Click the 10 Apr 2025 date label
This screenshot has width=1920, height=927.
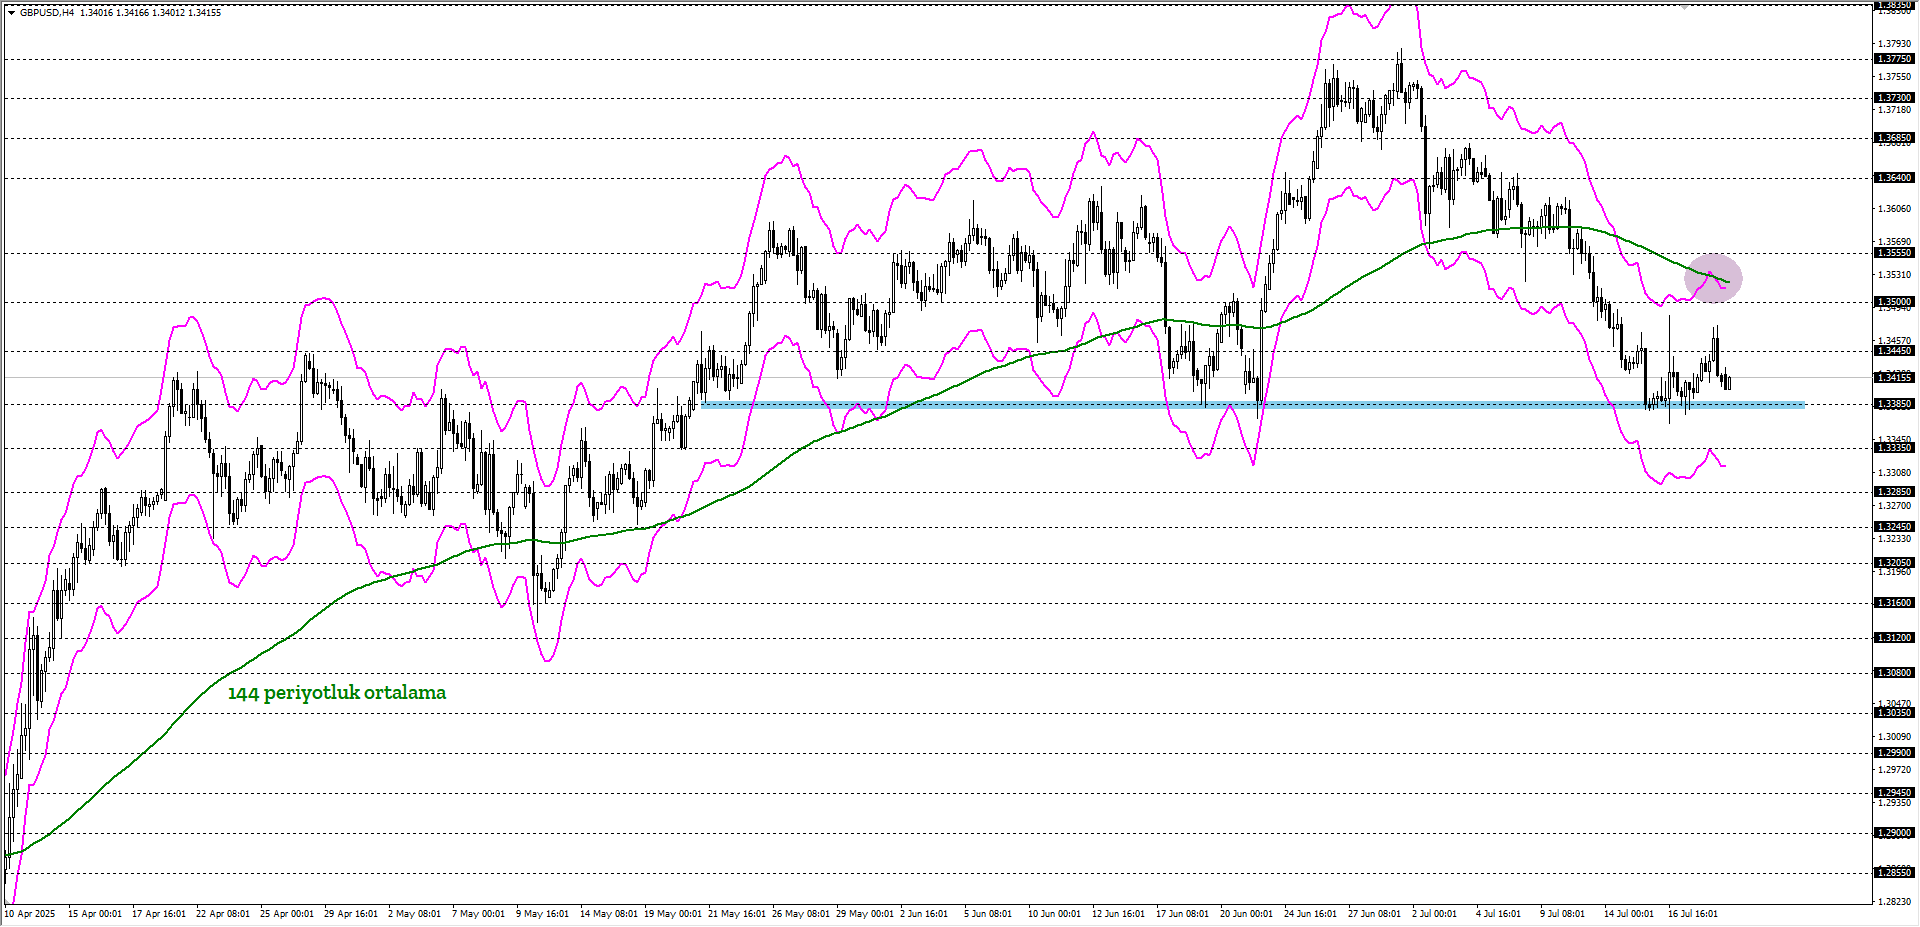pyautogui.click(x=30, y=914)
